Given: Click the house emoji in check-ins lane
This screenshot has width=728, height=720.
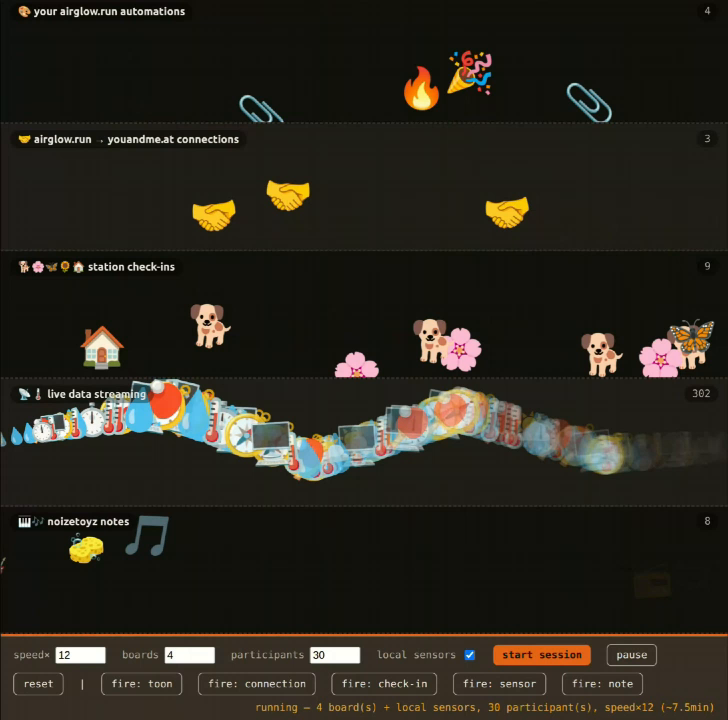Looking at the screenshot, I should (102, 347).
